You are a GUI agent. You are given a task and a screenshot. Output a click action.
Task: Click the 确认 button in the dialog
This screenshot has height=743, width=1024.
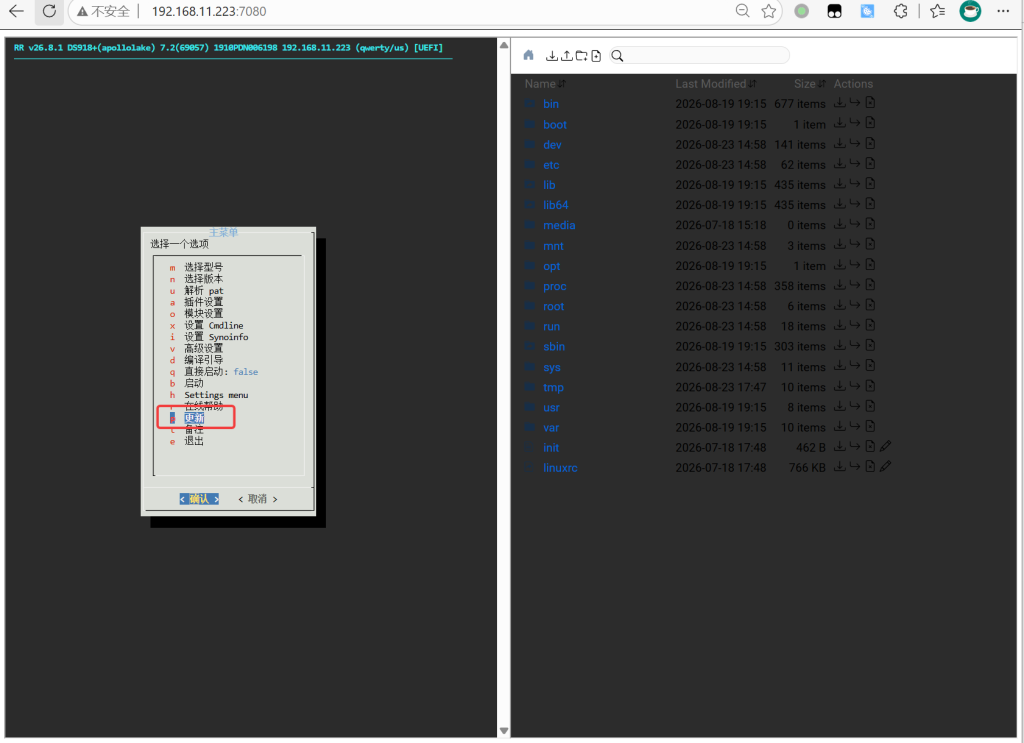click(x=199, y=499)
